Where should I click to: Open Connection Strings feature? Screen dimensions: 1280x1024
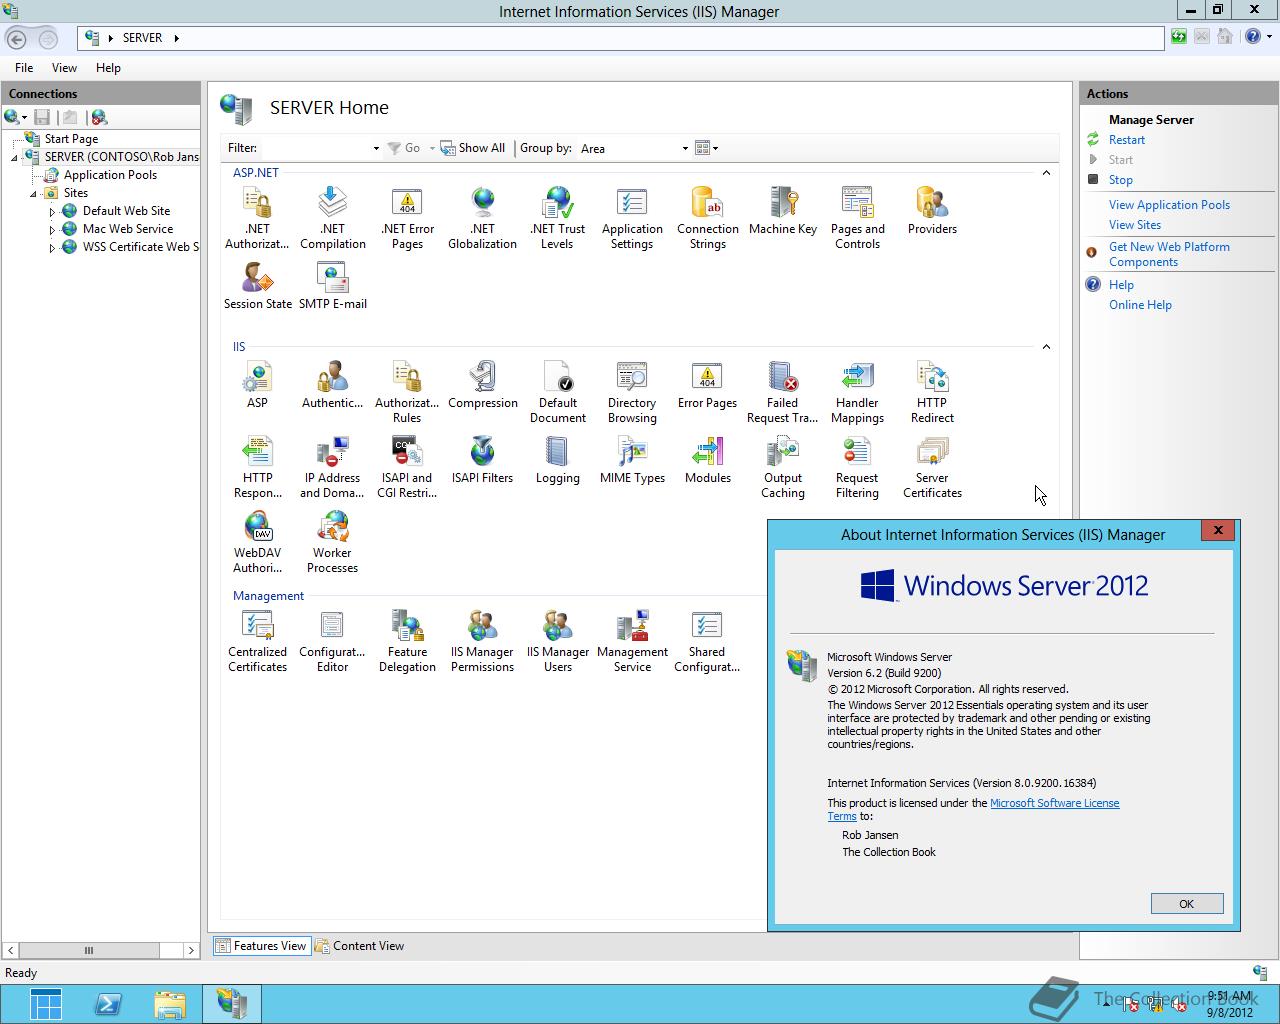click(707, 218)
